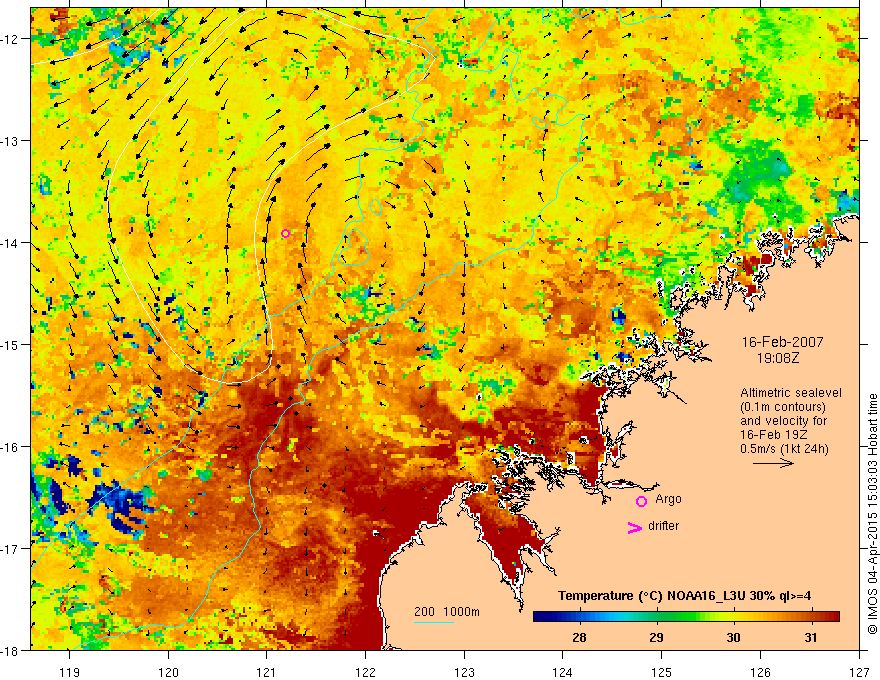880x680 pixels.
Task: Click the color bar value '31'
Action: pos(810,637)
